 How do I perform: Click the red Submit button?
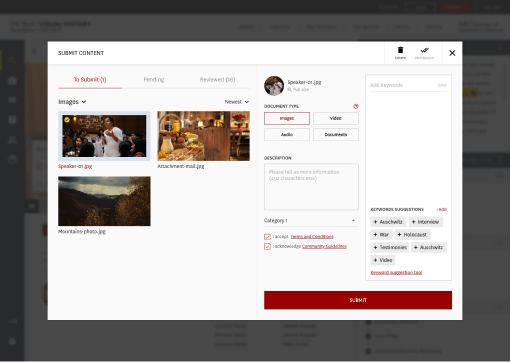click(358, 300)
